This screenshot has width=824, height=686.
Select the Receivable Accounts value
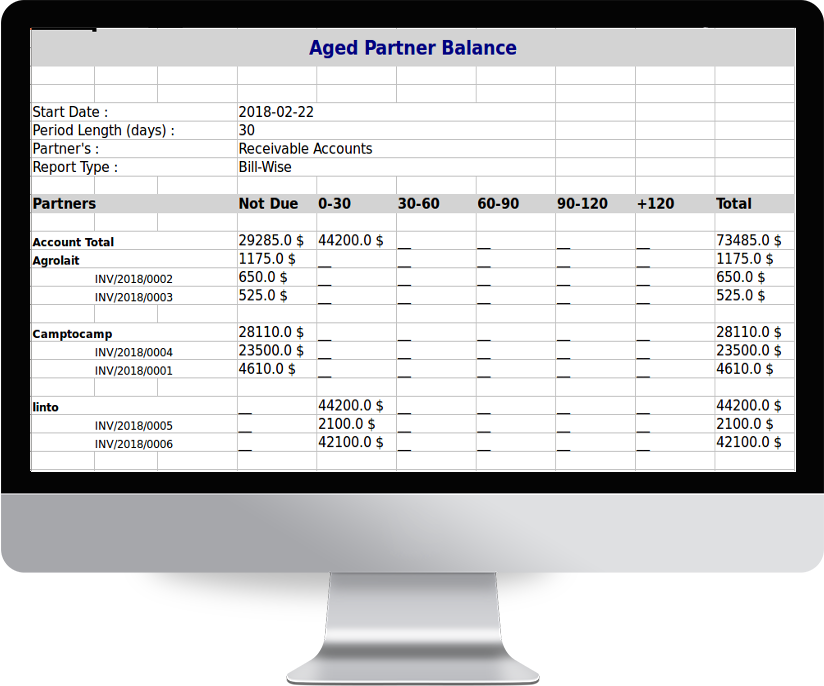pos(305,149)
